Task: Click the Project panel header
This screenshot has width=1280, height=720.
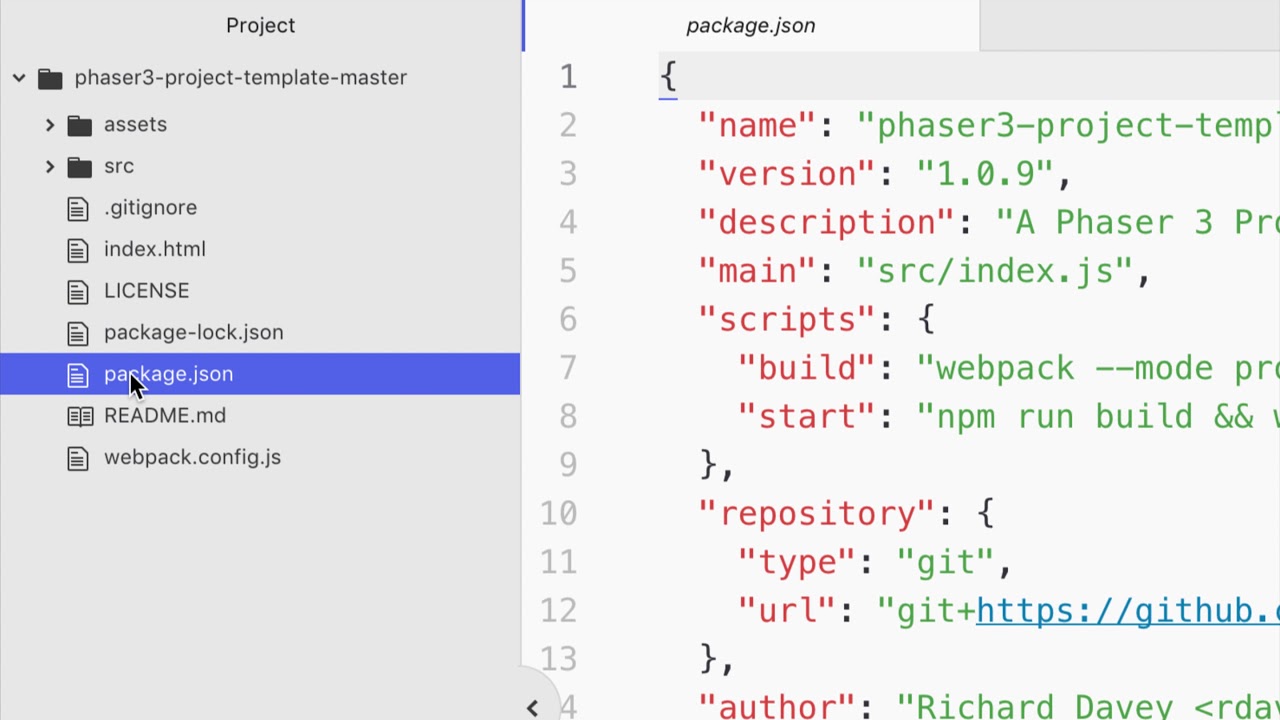Action: [260, 25]
